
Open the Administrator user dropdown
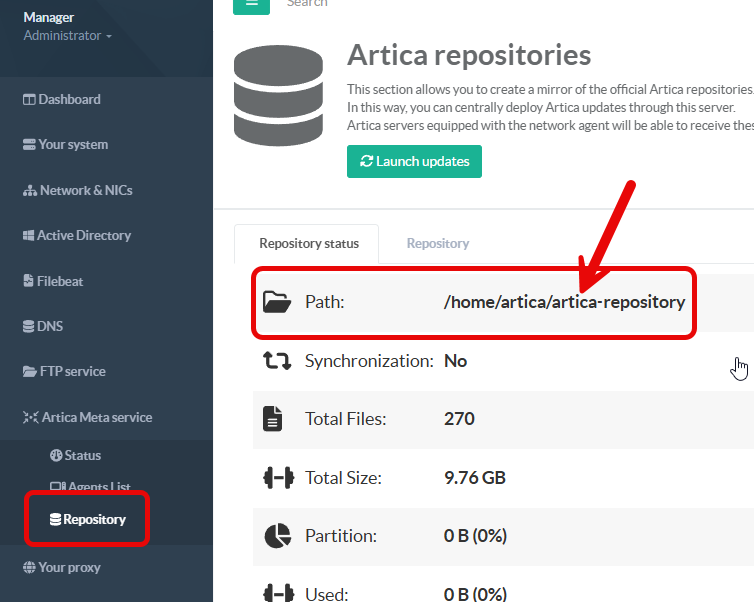(67, 36)
